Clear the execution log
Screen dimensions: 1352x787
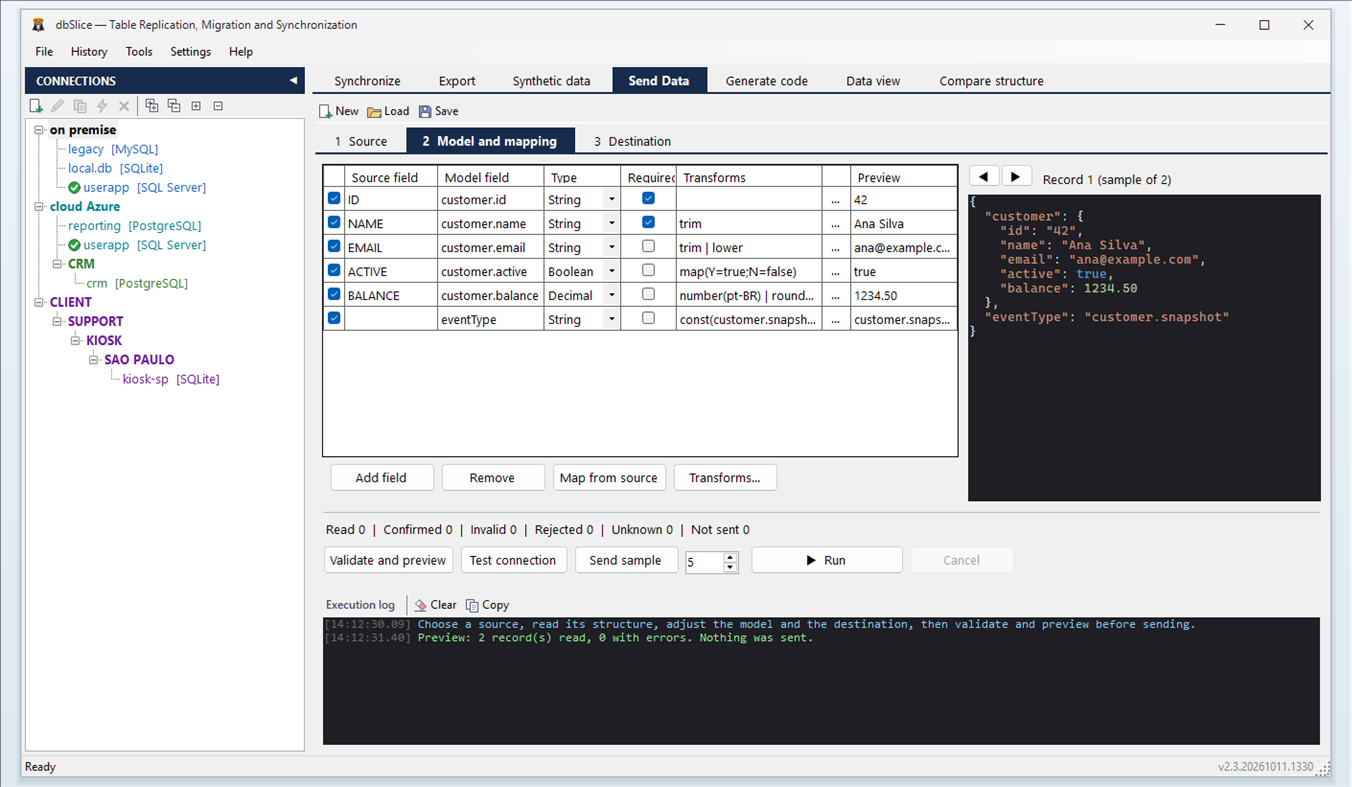[x=436, y=605]
